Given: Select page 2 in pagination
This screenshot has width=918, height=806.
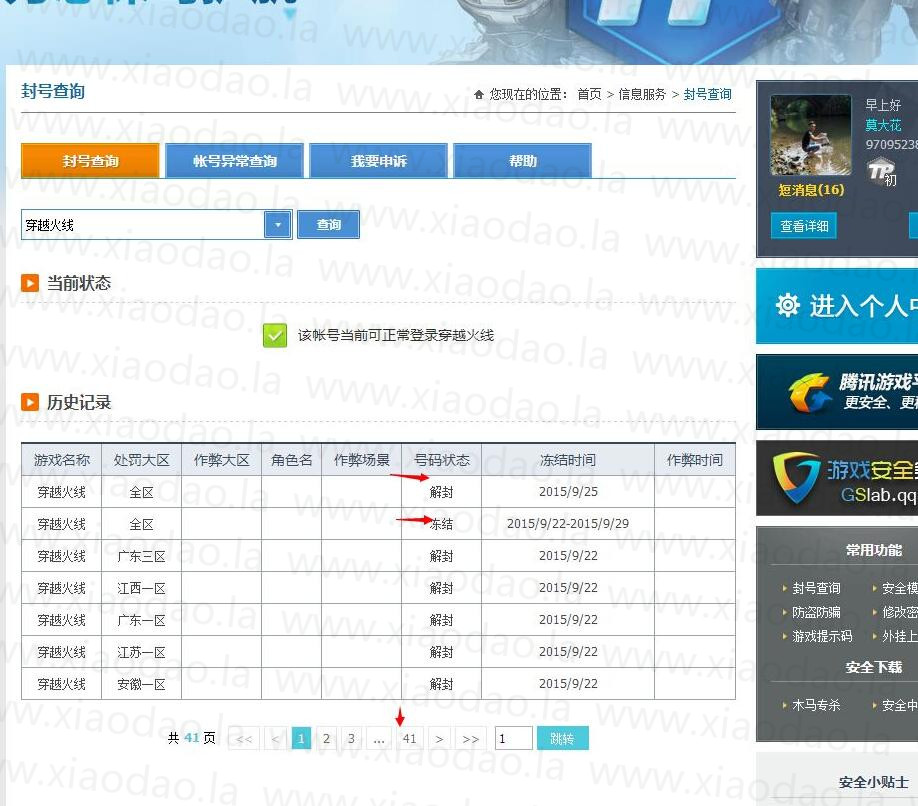Looking at the screenshot, I should (x=326, y=739).
